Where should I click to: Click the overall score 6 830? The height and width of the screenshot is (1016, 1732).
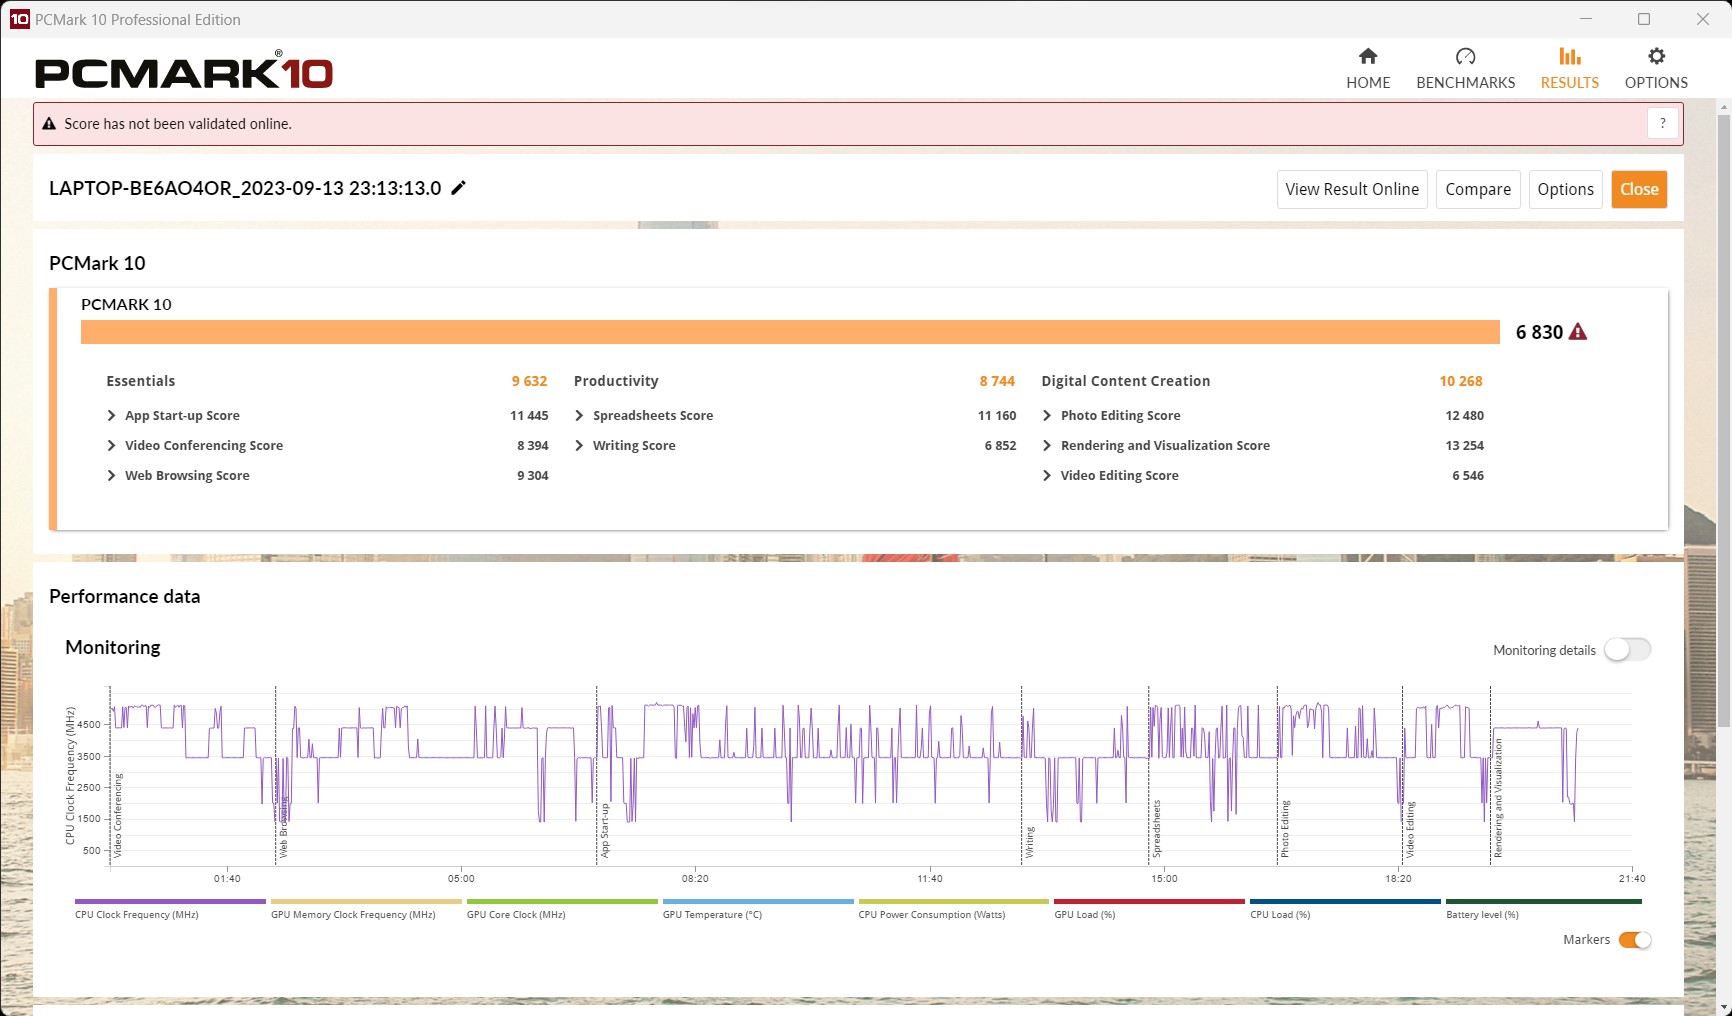click(1539, 332)
